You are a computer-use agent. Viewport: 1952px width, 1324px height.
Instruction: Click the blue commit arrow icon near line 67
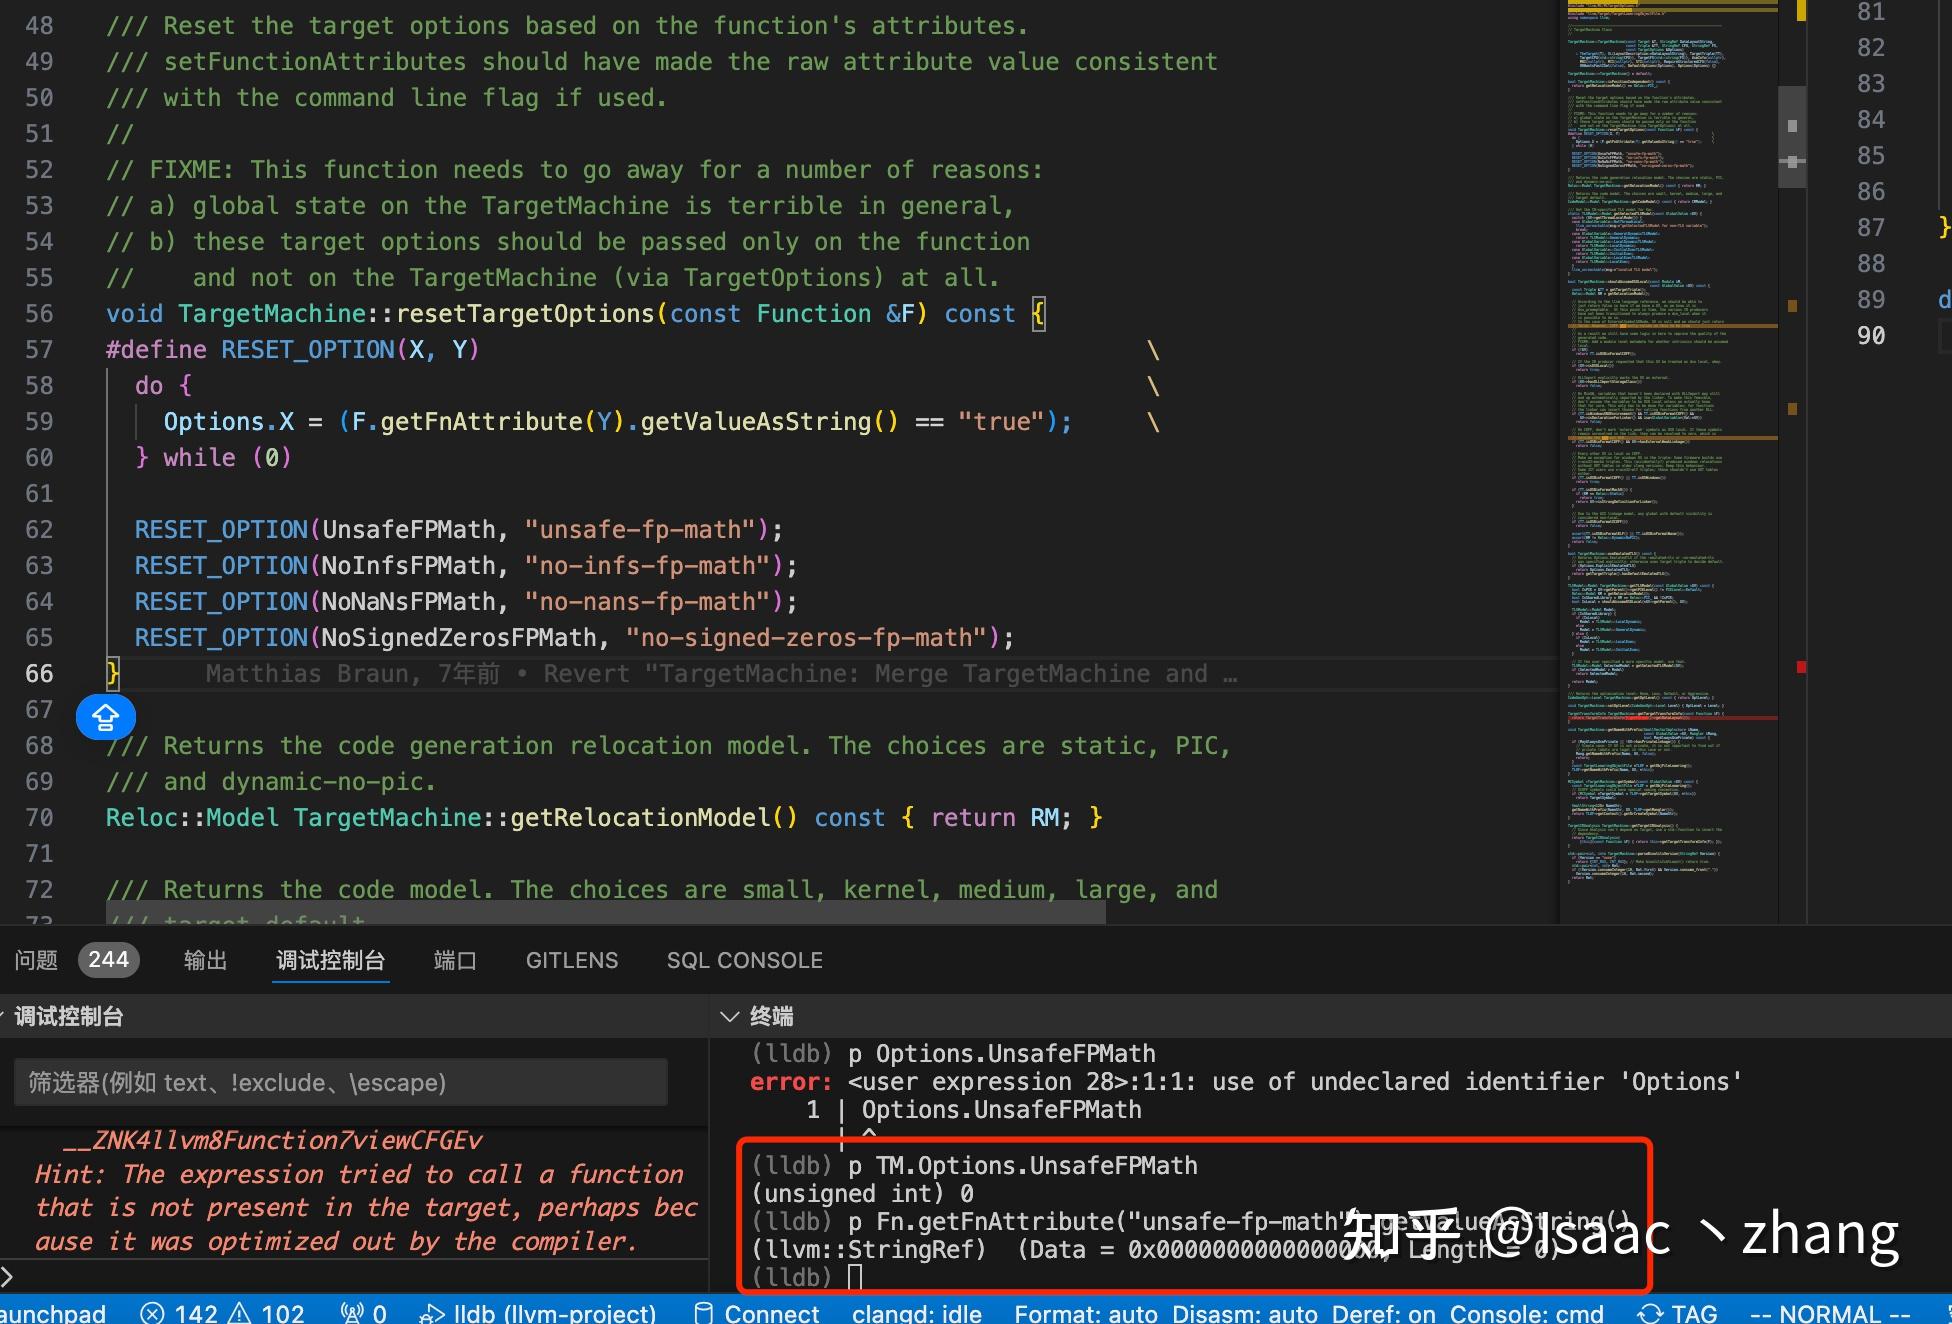coord(106,717)
